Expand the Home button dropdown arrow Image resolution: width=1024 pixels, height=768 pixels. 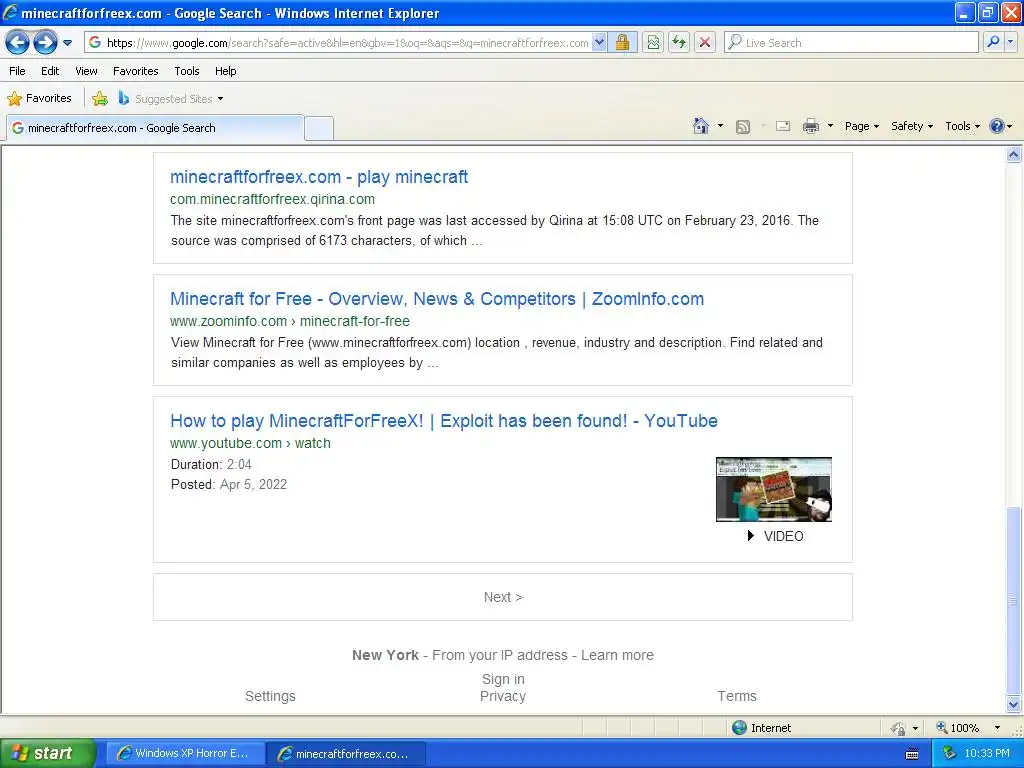click(x=720, y=126)
